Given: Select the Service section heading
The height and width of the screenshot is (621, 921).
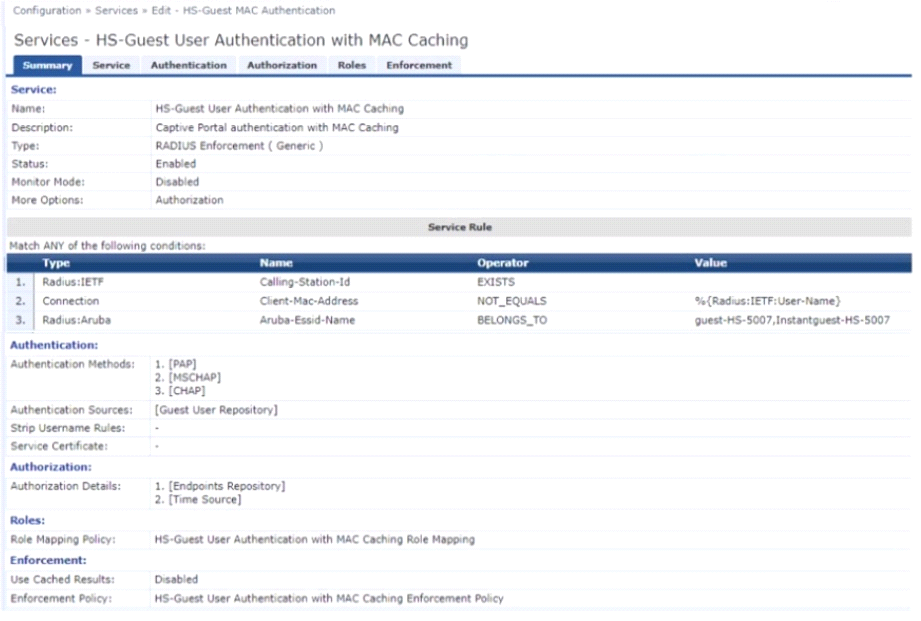Looking at the screenshot, I should pyautogui.click(x=33, y=90).
